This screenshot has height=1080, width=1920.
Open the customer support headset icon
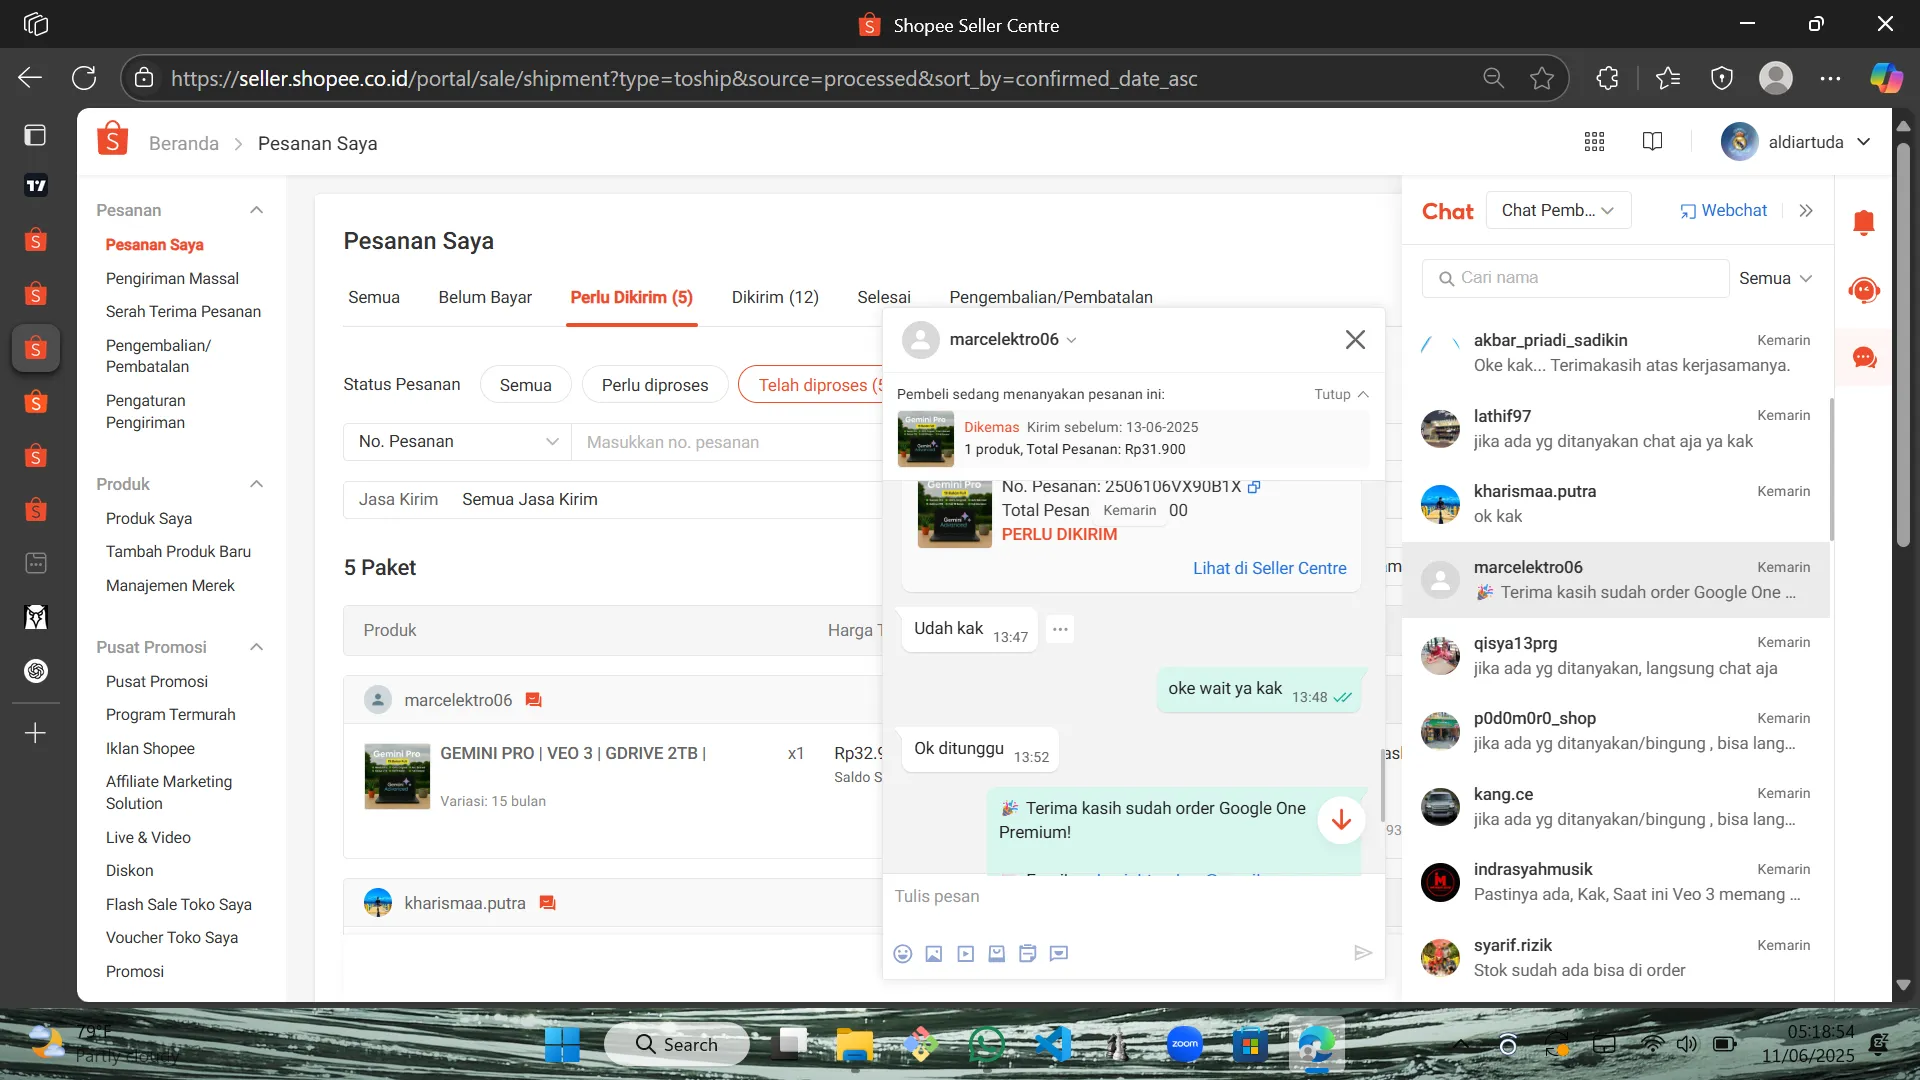pos(1864,290)
